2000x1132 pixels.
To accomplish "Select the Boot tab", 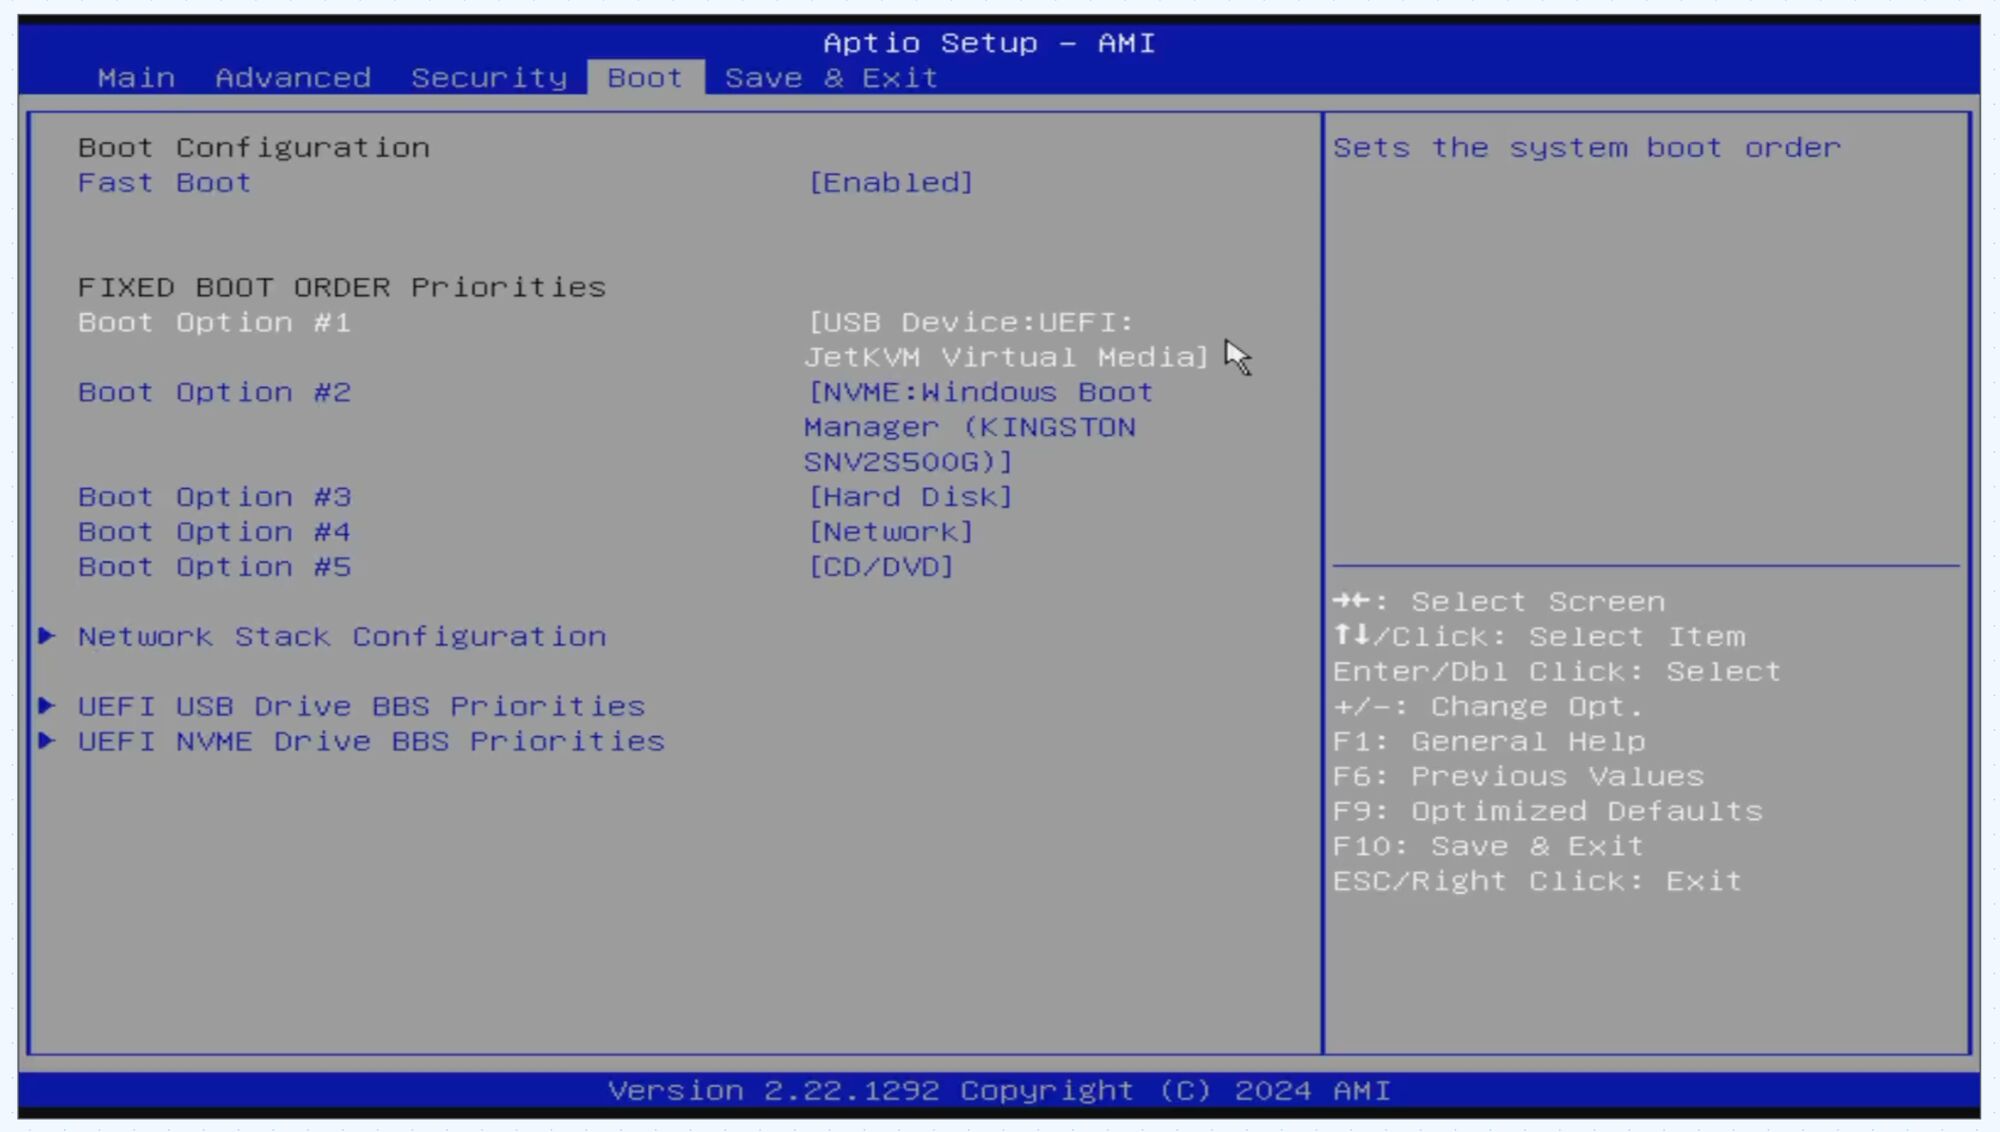I will click(x=645, y=78).
